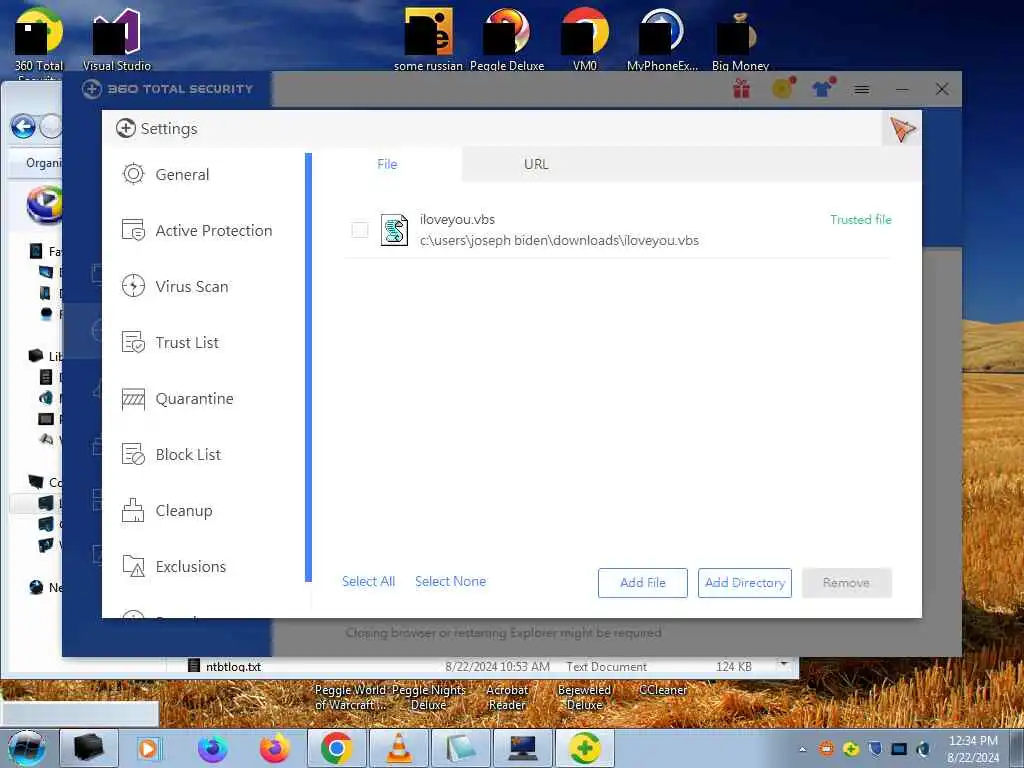1024x768 pixels.
Task: Open the theme shirt icon in title bar
Action: click(823, 88)
